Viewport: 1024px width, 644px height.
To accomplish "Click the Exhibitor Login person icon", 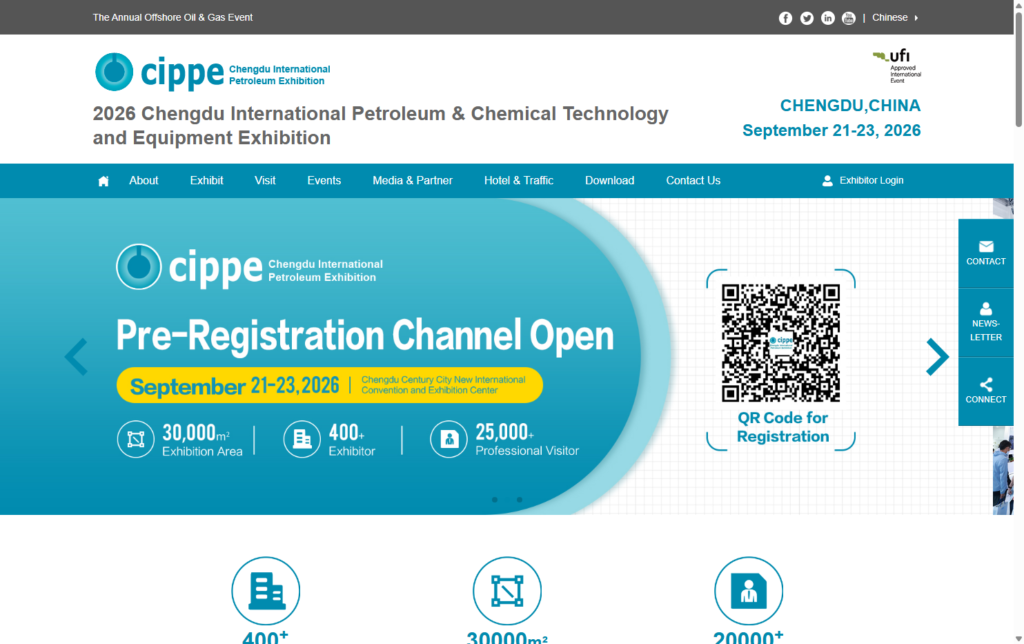I will click(x=826, y=180).
